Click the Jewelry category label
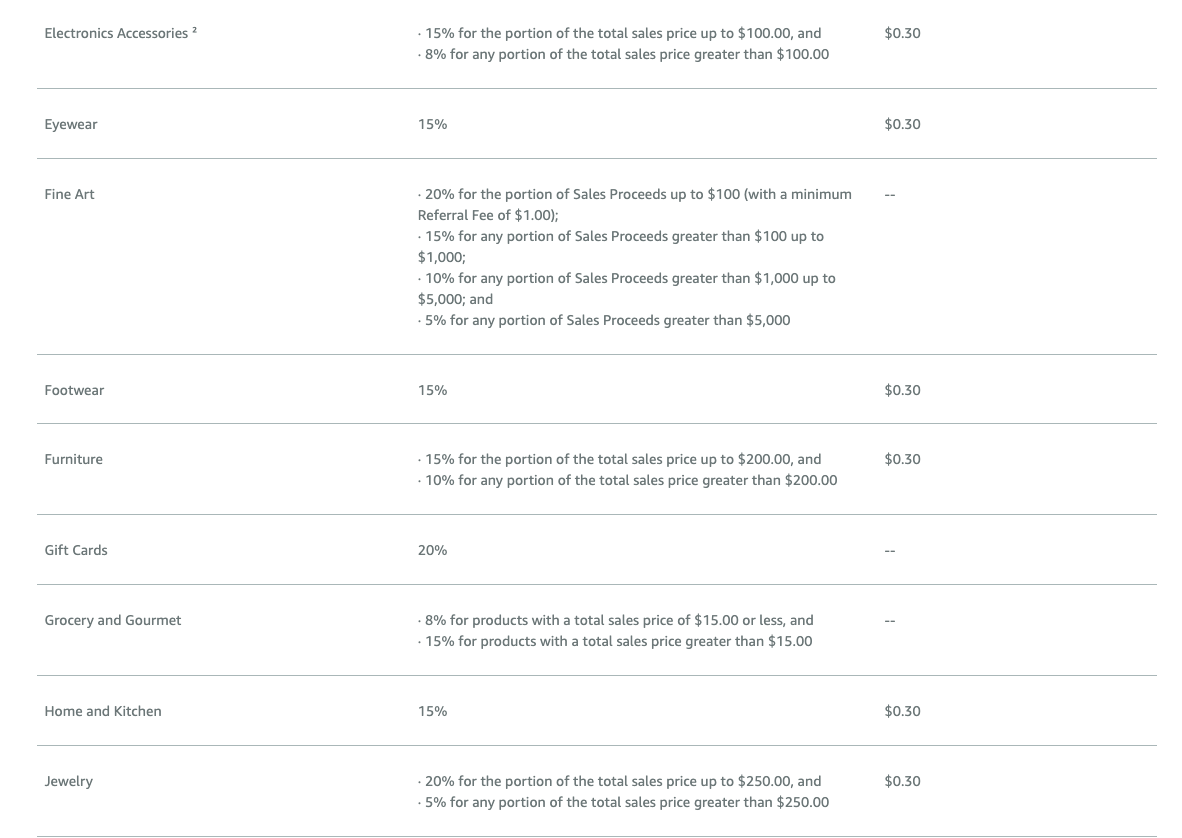The height and width of the screenshot is (838, 1182). pos(69,781)
